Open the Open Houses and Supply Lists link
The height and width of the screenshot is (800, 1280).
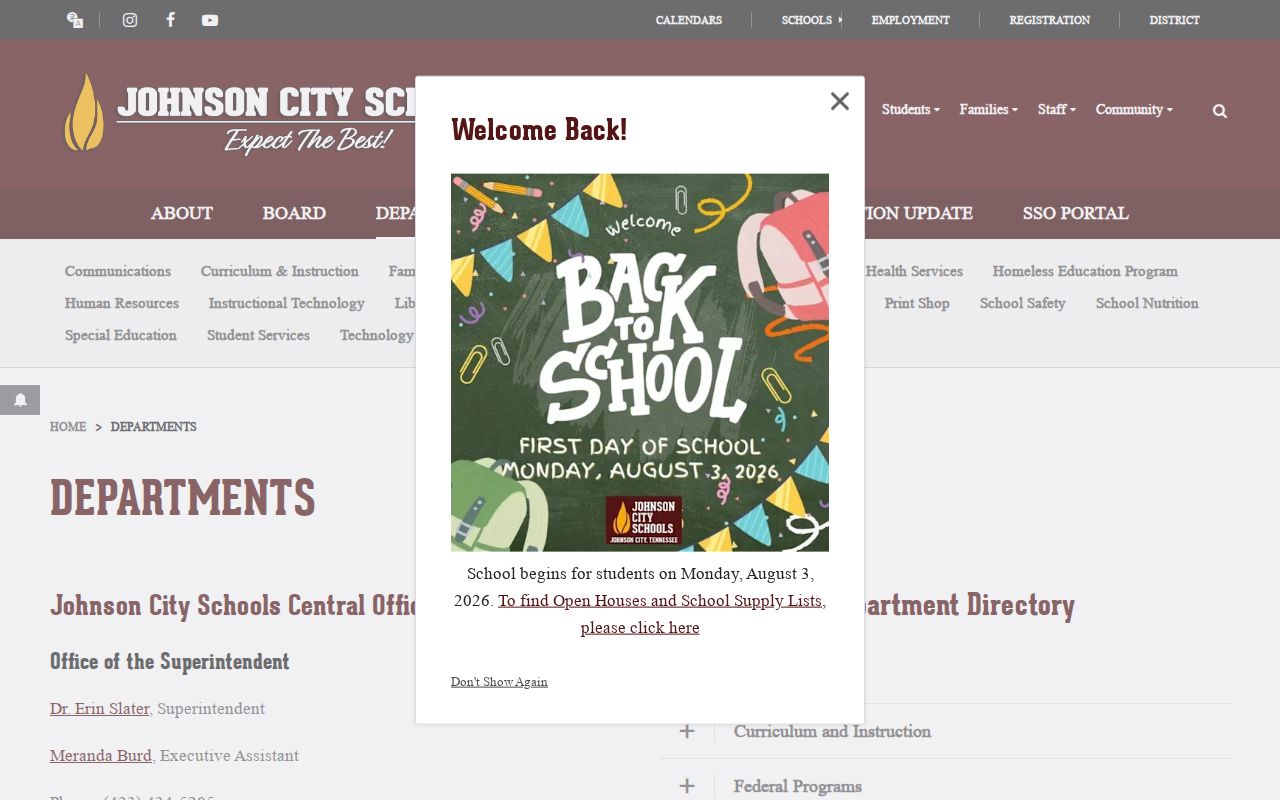click(661, 614)
